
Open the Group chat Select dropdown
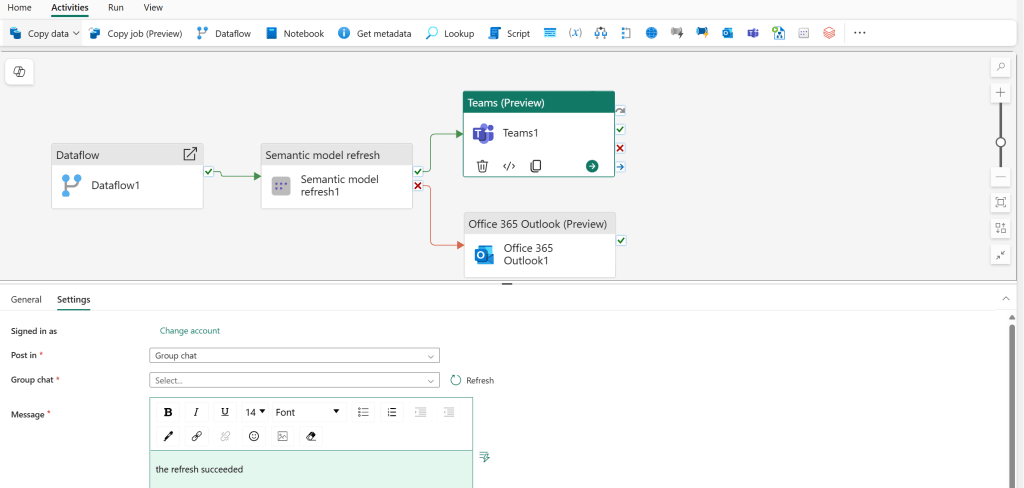coord(295,380)
